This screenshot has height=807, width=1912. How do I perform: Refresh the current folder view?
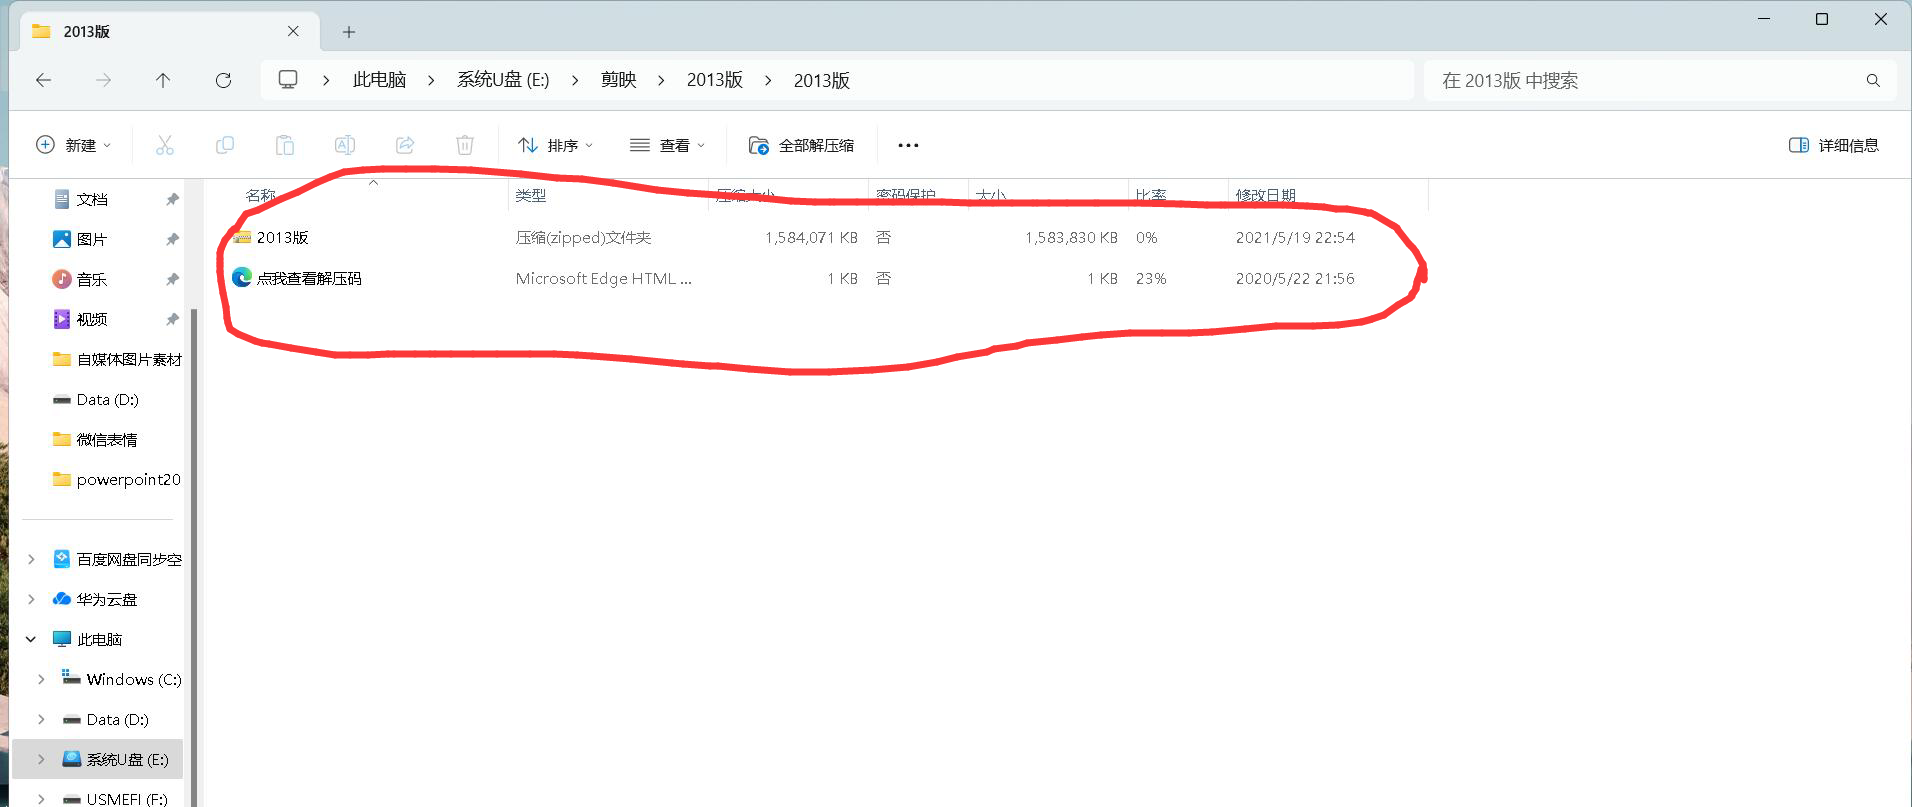[223, 80]
